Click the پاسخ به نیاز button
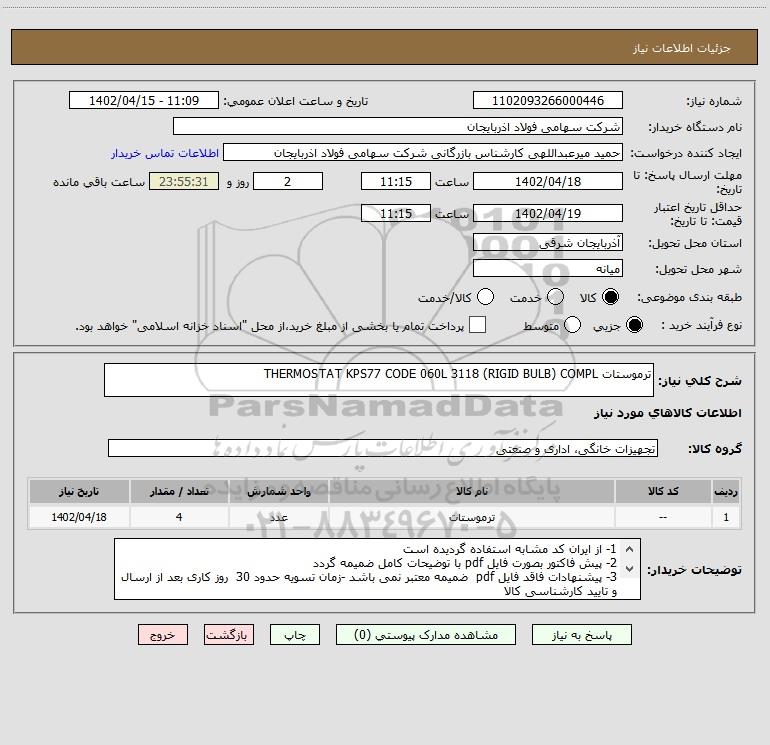 582,635
